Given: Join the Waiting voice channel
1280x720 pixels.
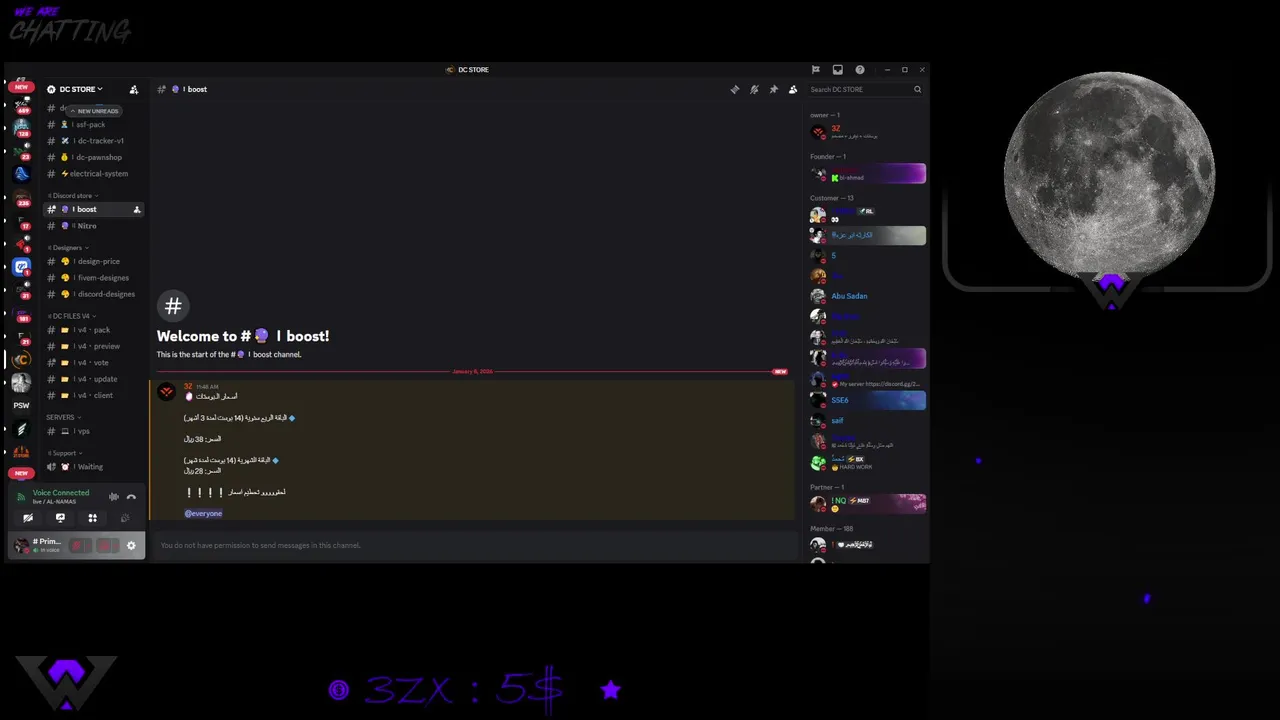Looking at the screenshot, I should tap(95, 467).
